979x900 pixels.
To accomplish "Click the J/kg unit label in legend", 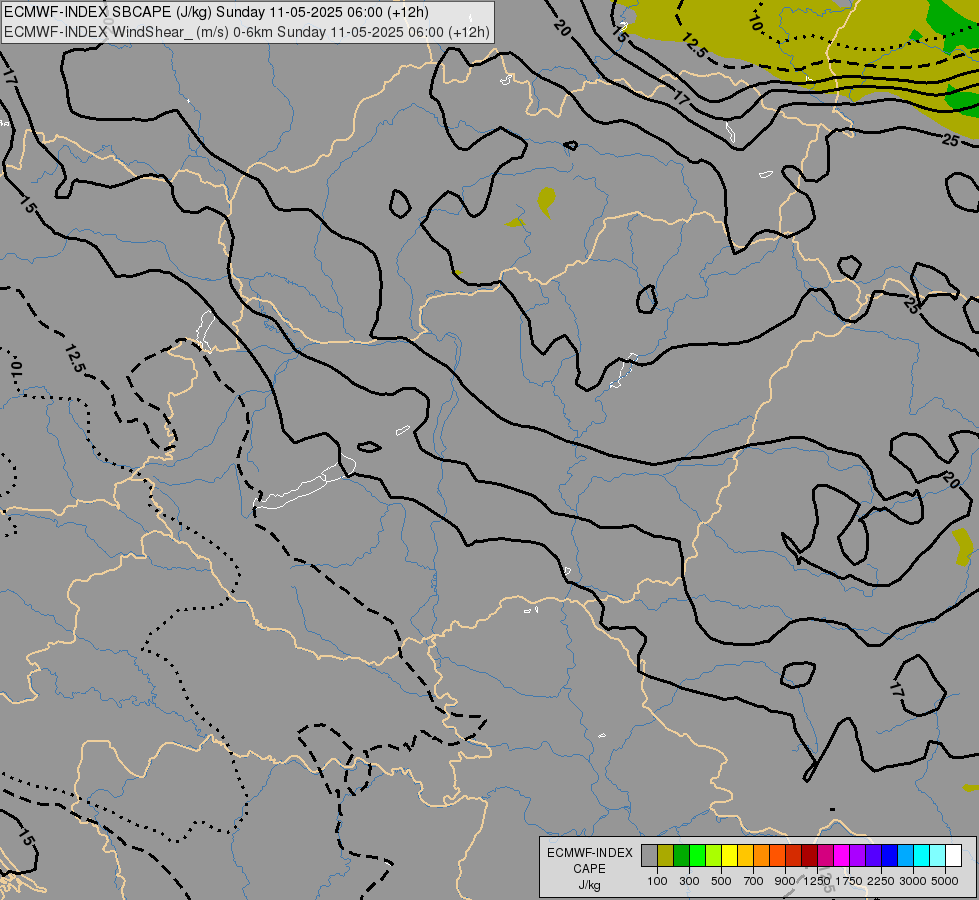I will pyautogui.click(x=589, y=885).
